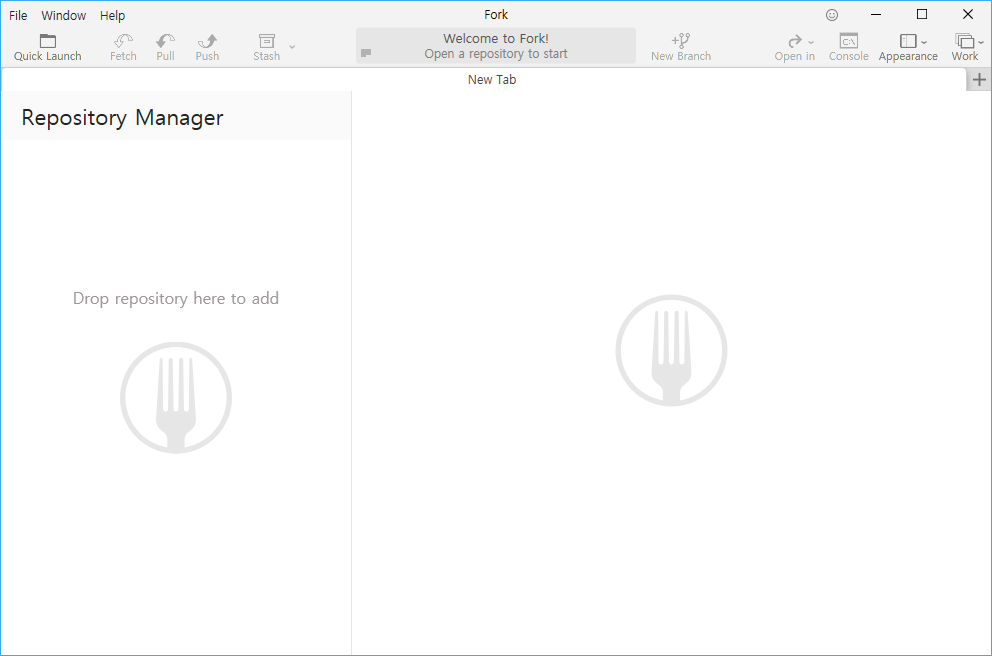
Task: Click the Pull toolbar icon
Action: tap(166, 41)
